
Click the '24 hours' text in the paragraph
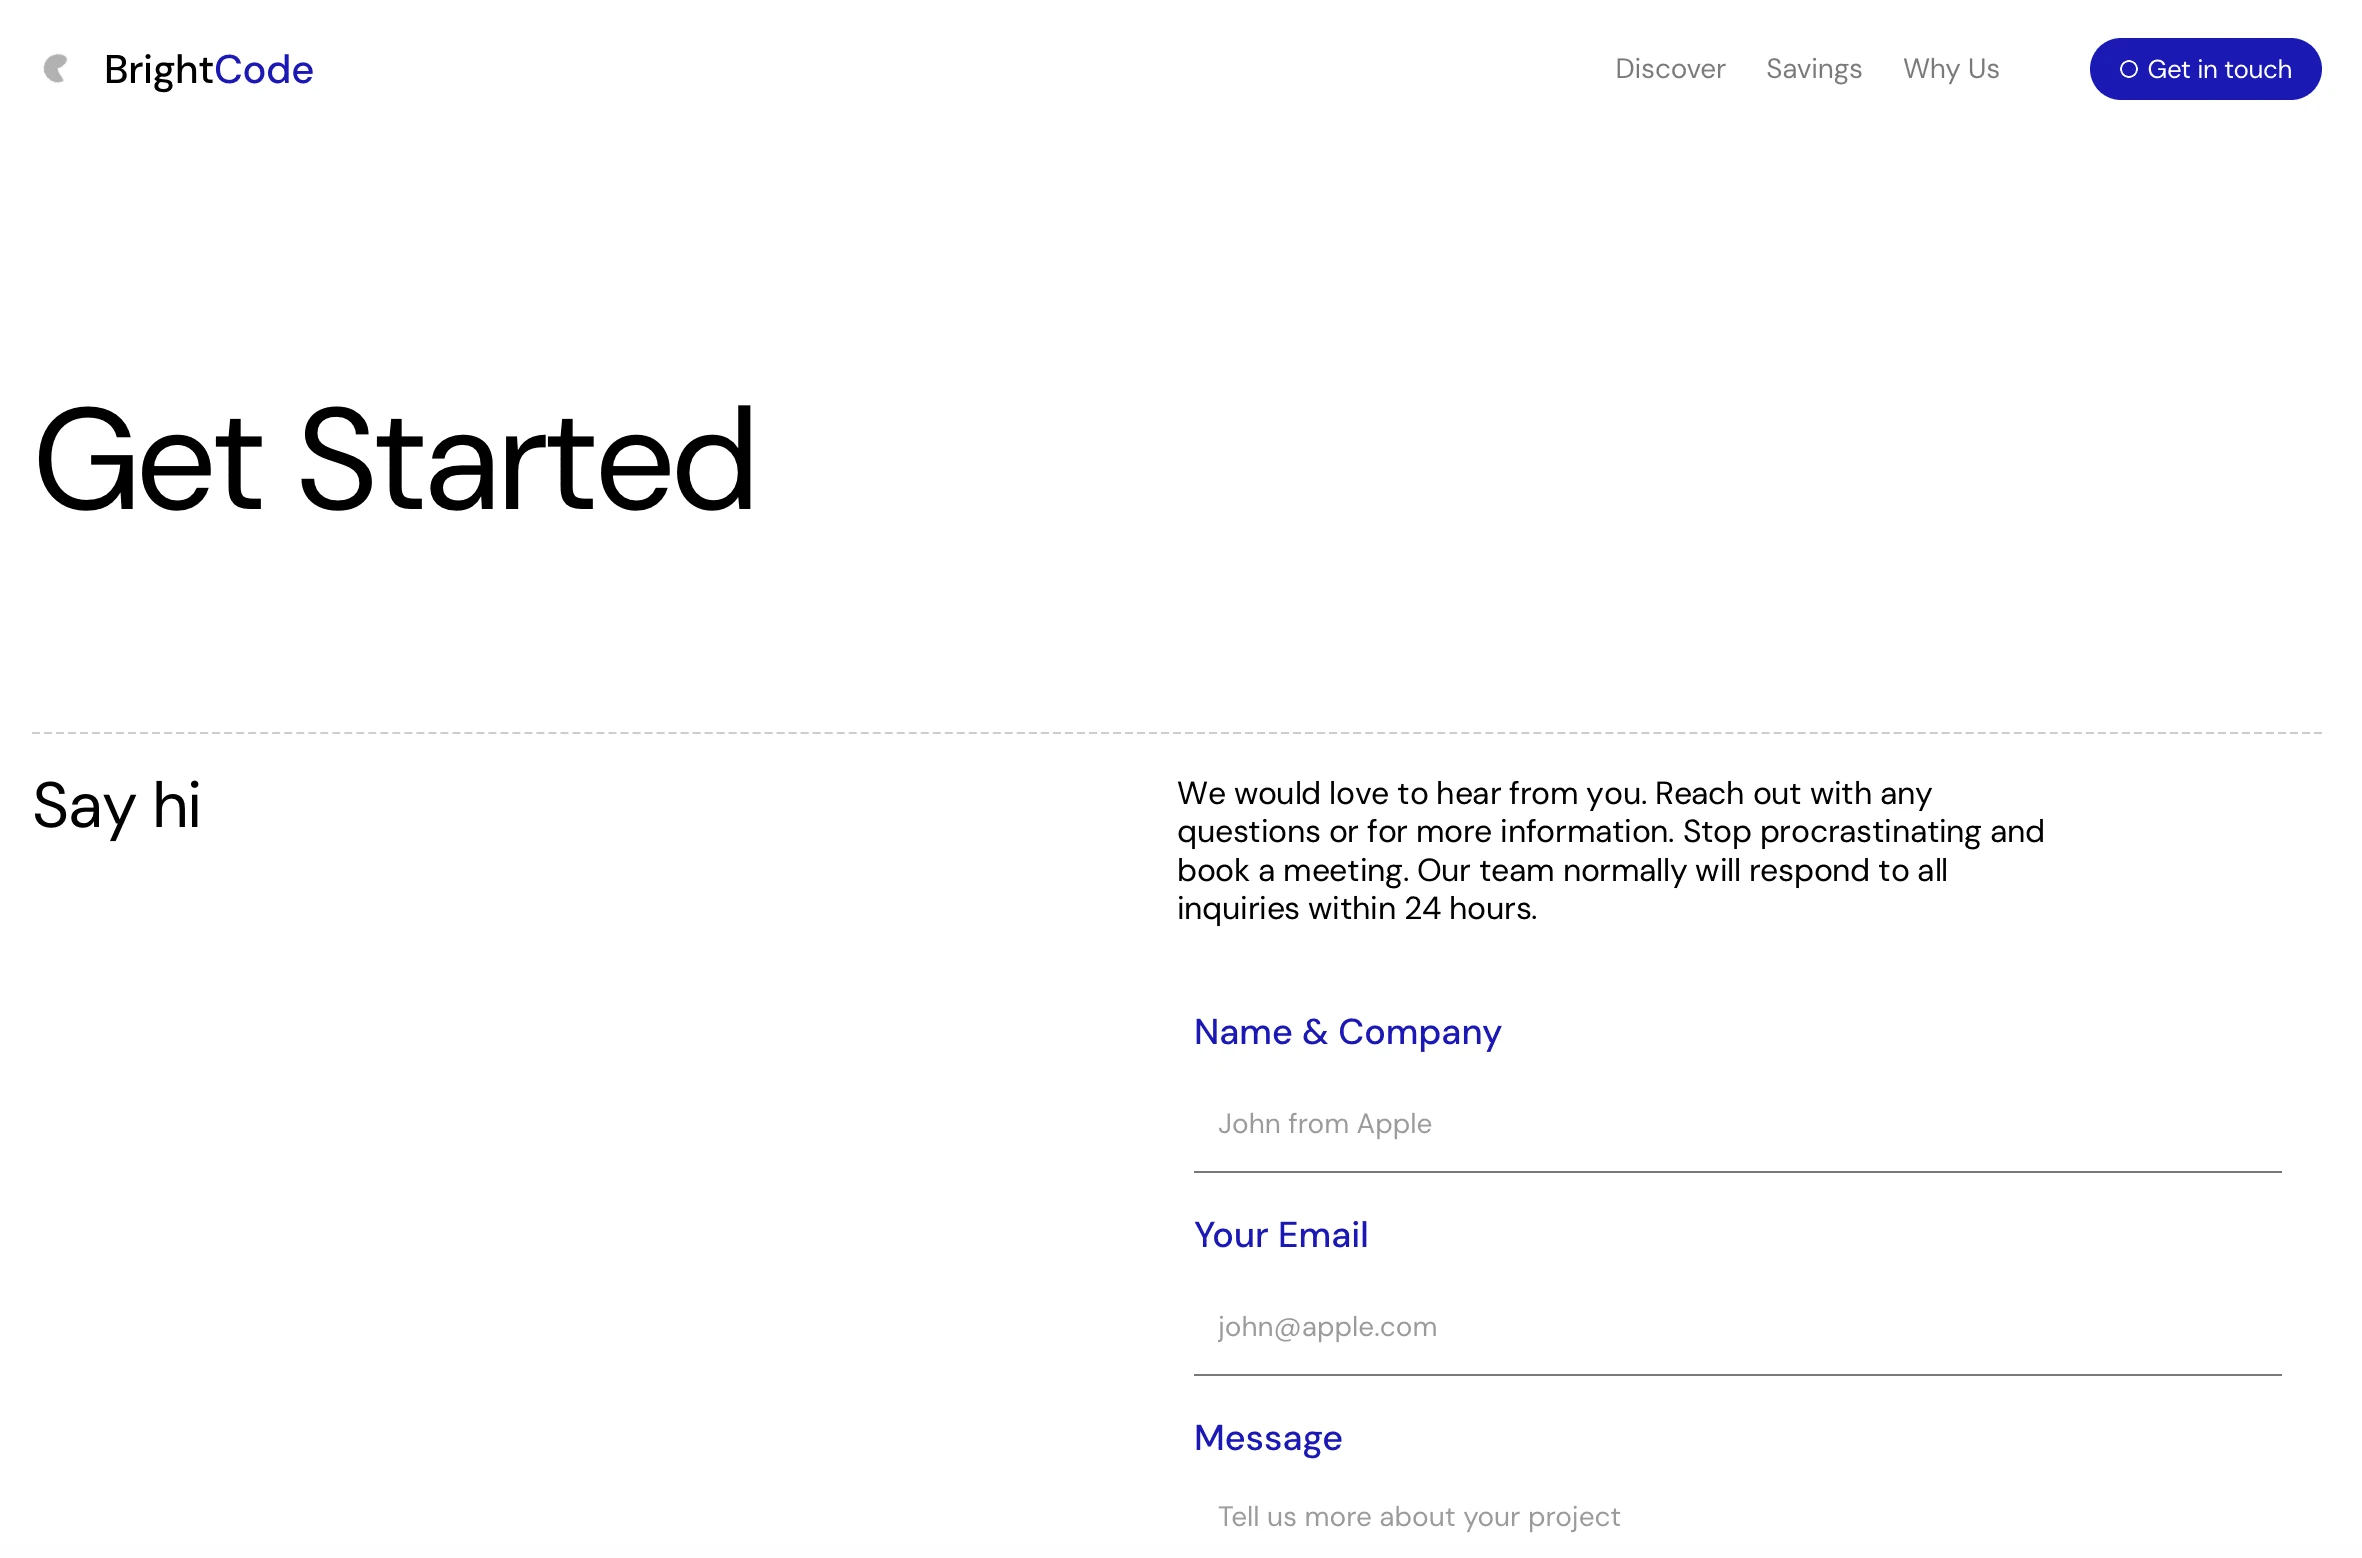point(1468,909)
